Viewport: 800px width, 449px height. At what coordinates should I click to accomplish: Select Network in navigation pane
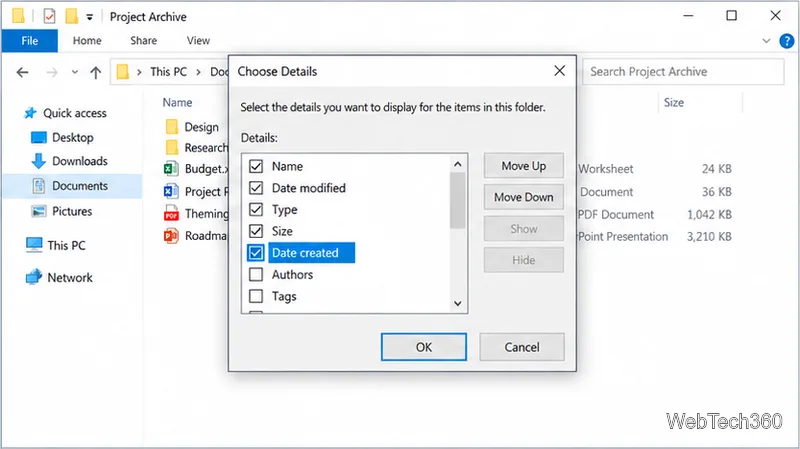70,278
